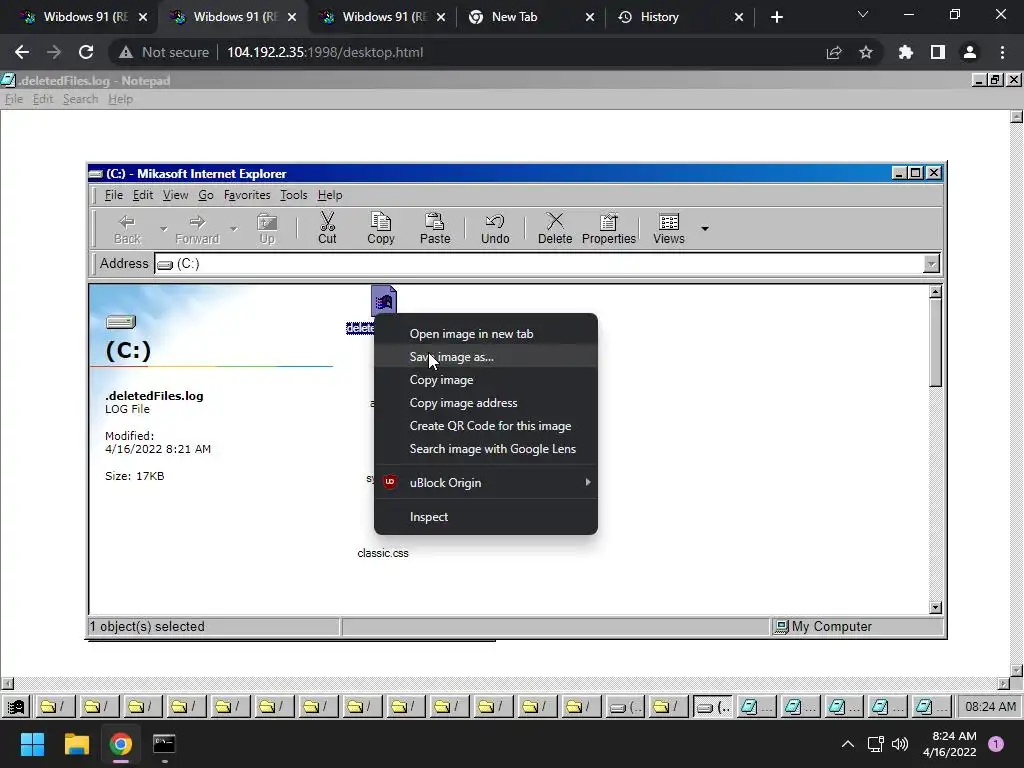Click the Chrome profile avatar icon
1024x768 pixels.
click(x=970, y=52)
